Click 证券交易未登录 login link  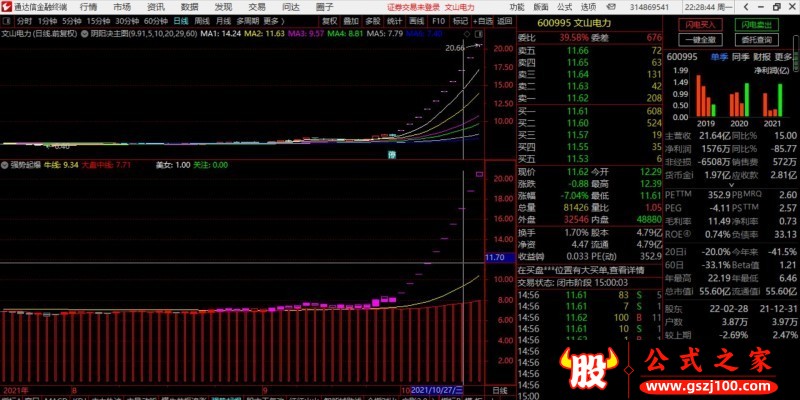pyautogui.click(x=414, y=7)
